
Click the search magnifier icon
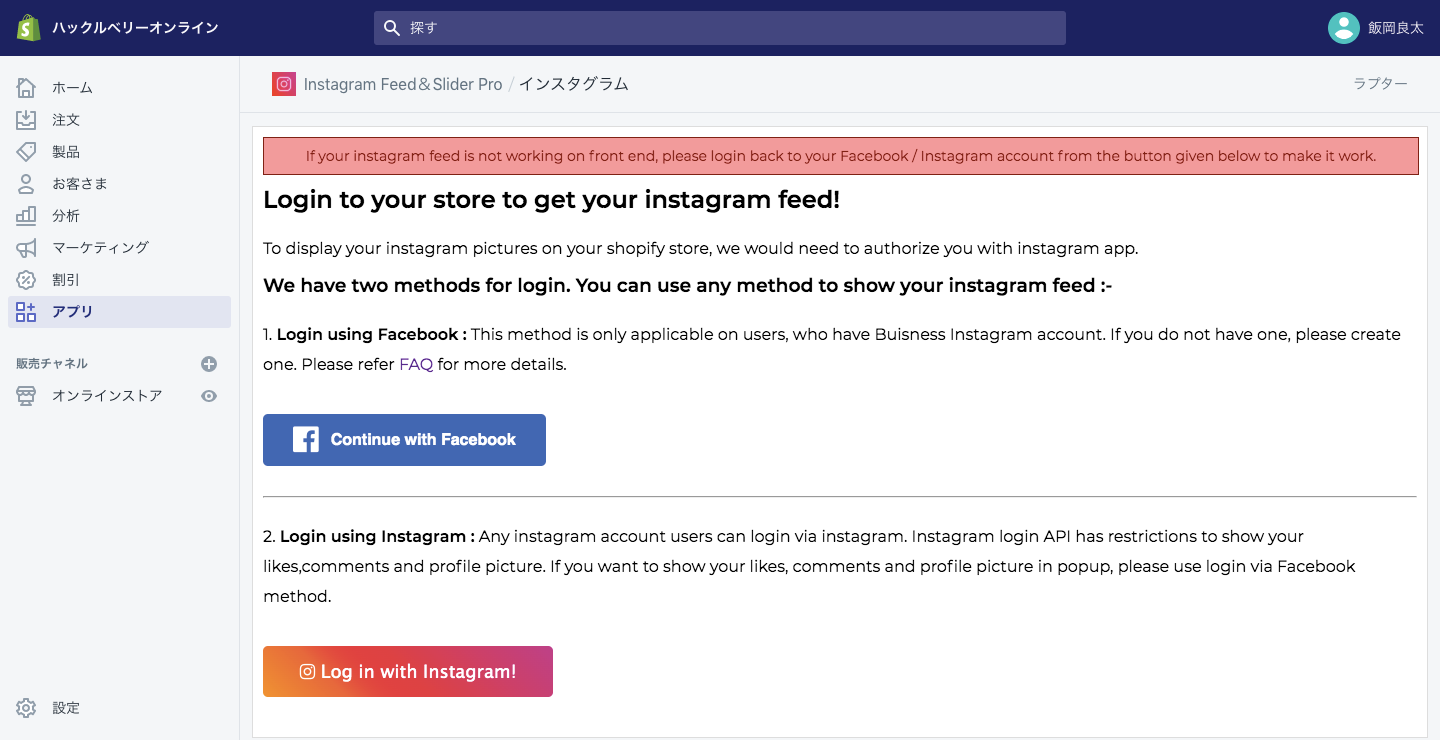pyautogui.click(x=393, y=28)
